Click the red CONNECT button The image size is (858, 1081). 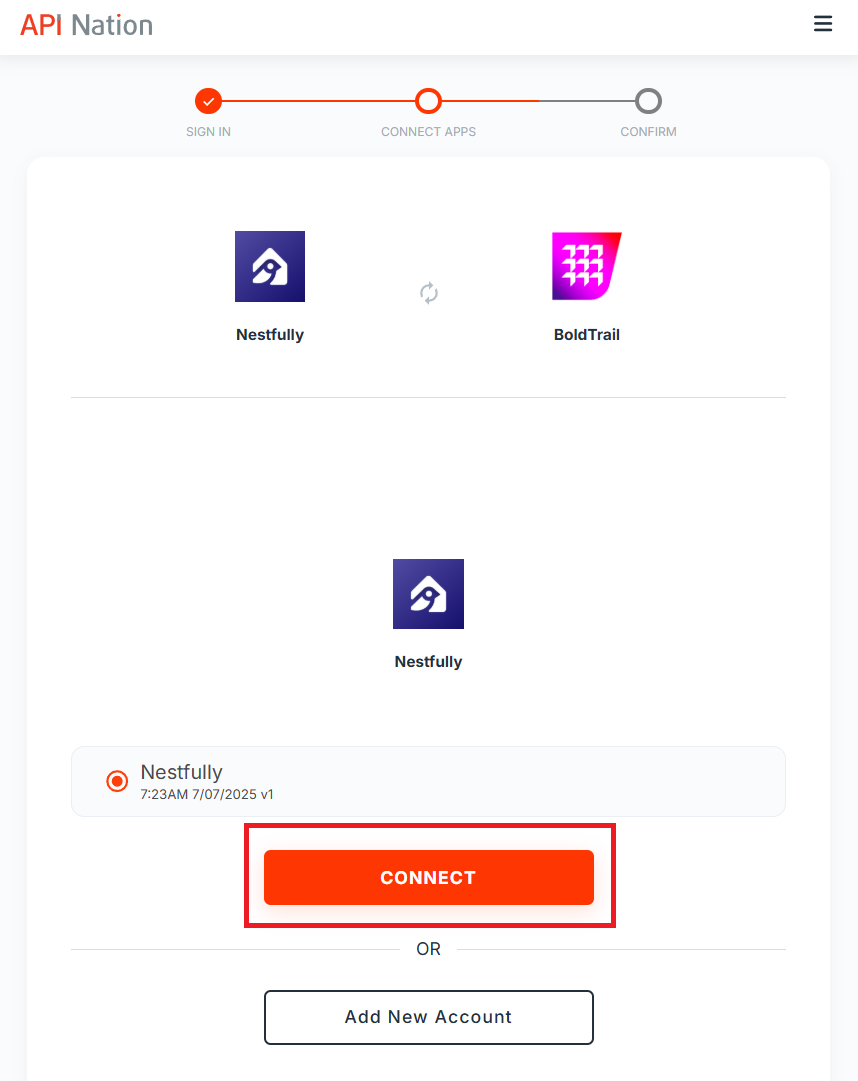pyautogui.click(x=429, y=877)
